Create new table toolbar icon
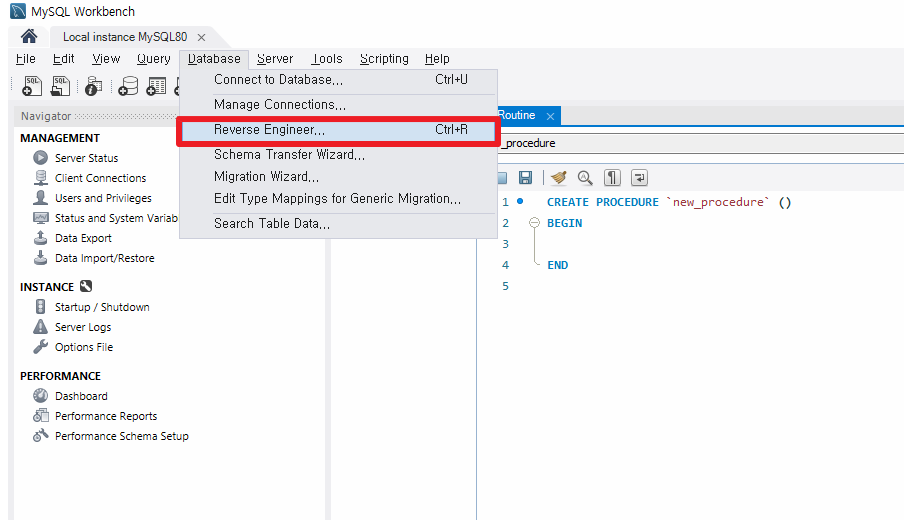The image size is (904, 520). coord(156,86)
